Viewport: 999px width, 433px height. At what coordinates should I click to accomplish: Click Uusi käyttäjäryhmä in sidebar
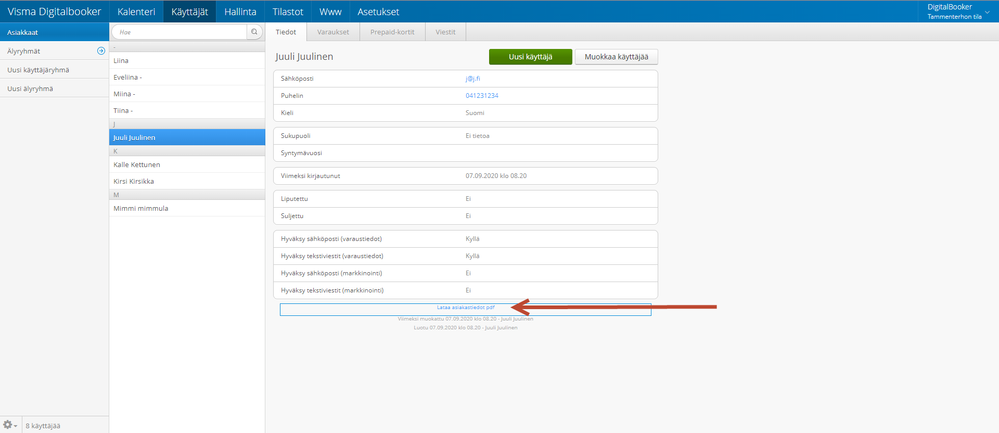click(54, 69)
